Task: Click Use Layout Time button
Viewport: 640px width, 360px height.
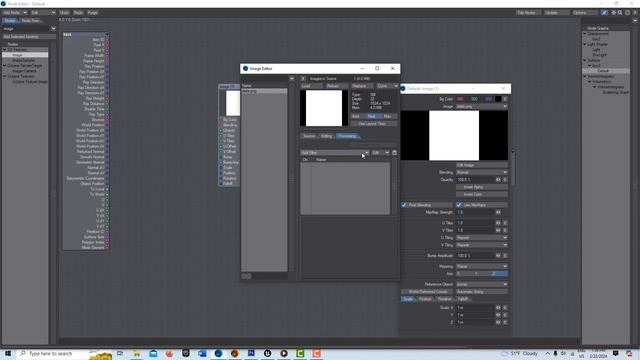Action: pos(374,124)
